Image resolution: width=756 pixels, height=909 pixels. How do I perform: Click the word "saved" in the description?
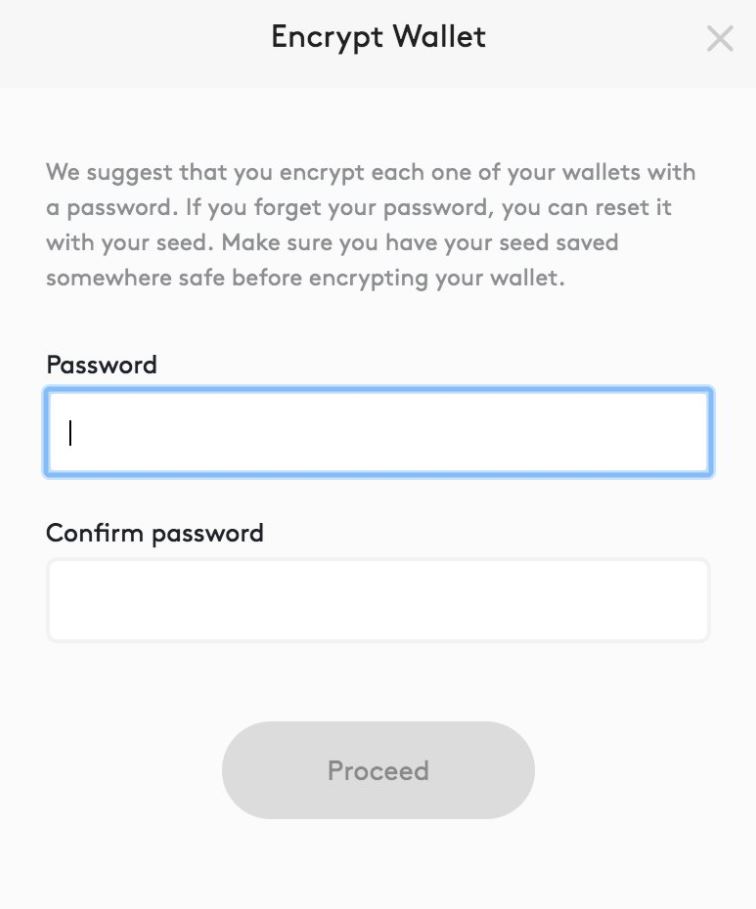(x=584, y=243)
